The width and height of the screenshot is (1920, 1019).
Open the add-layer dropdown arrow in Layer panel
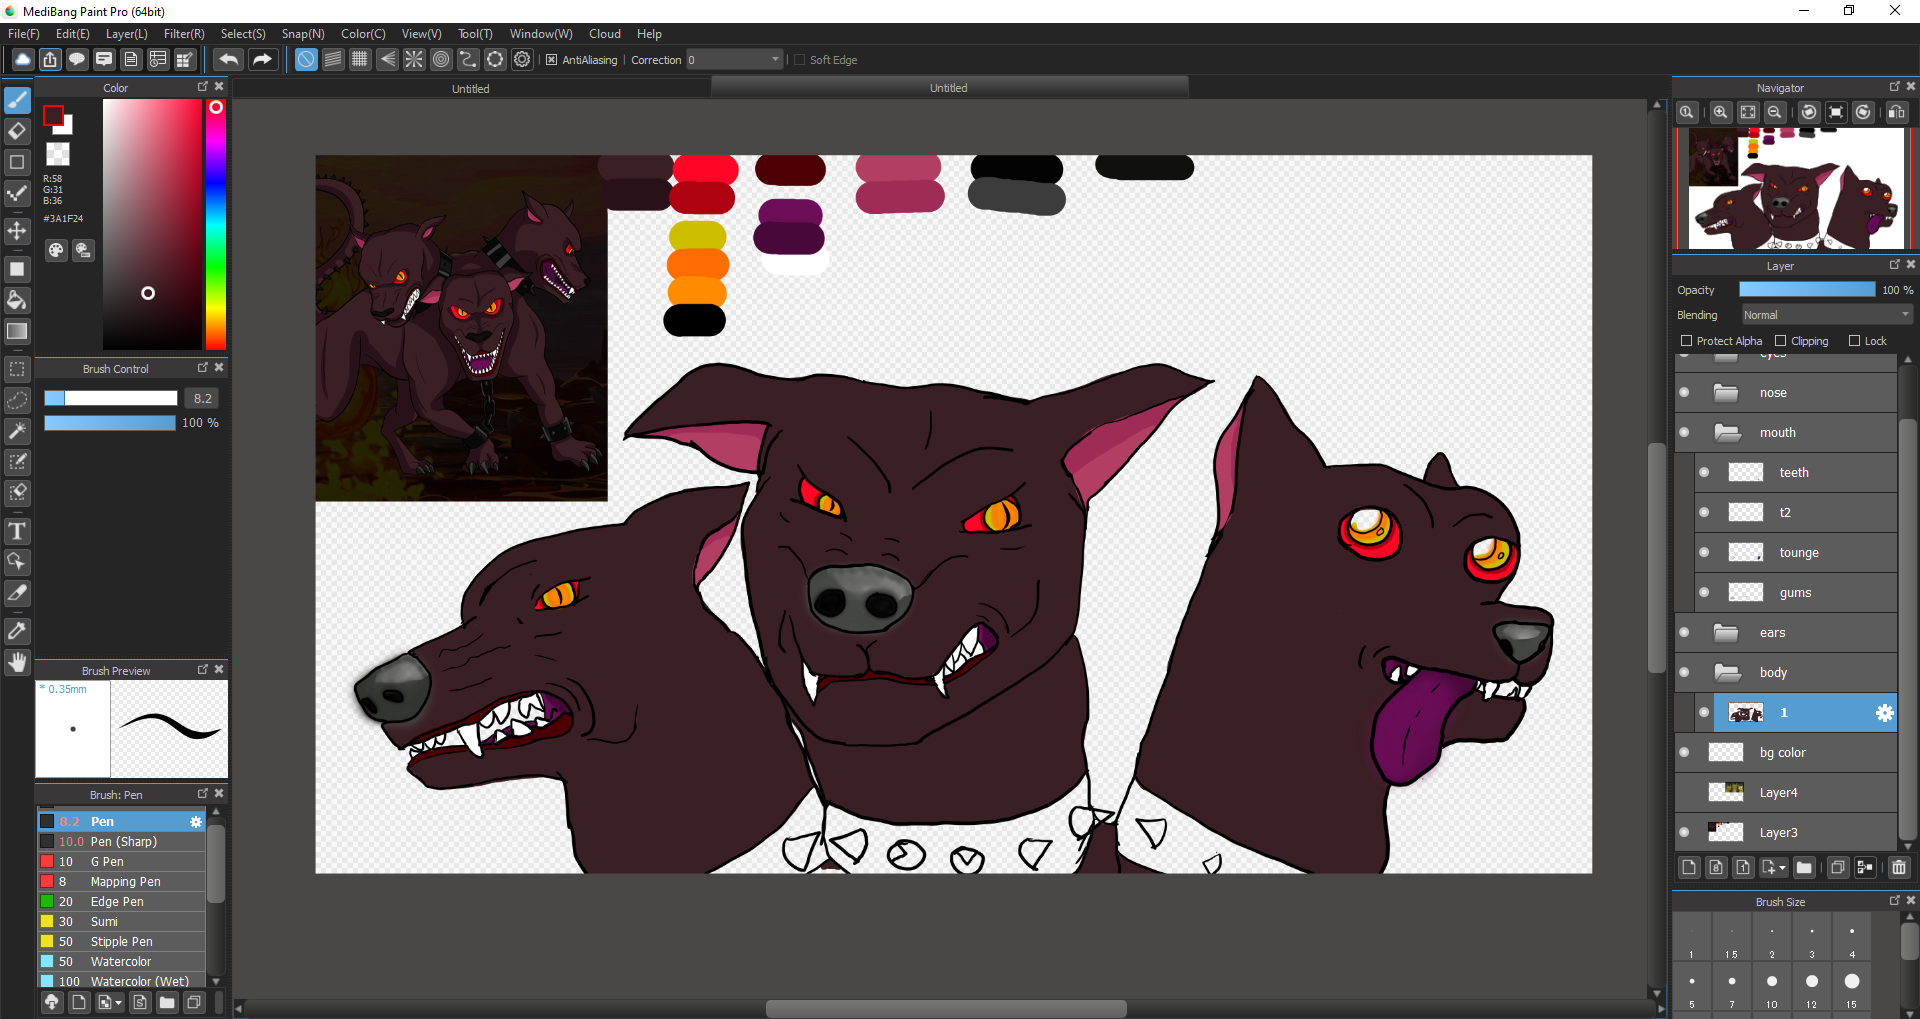1782,868
